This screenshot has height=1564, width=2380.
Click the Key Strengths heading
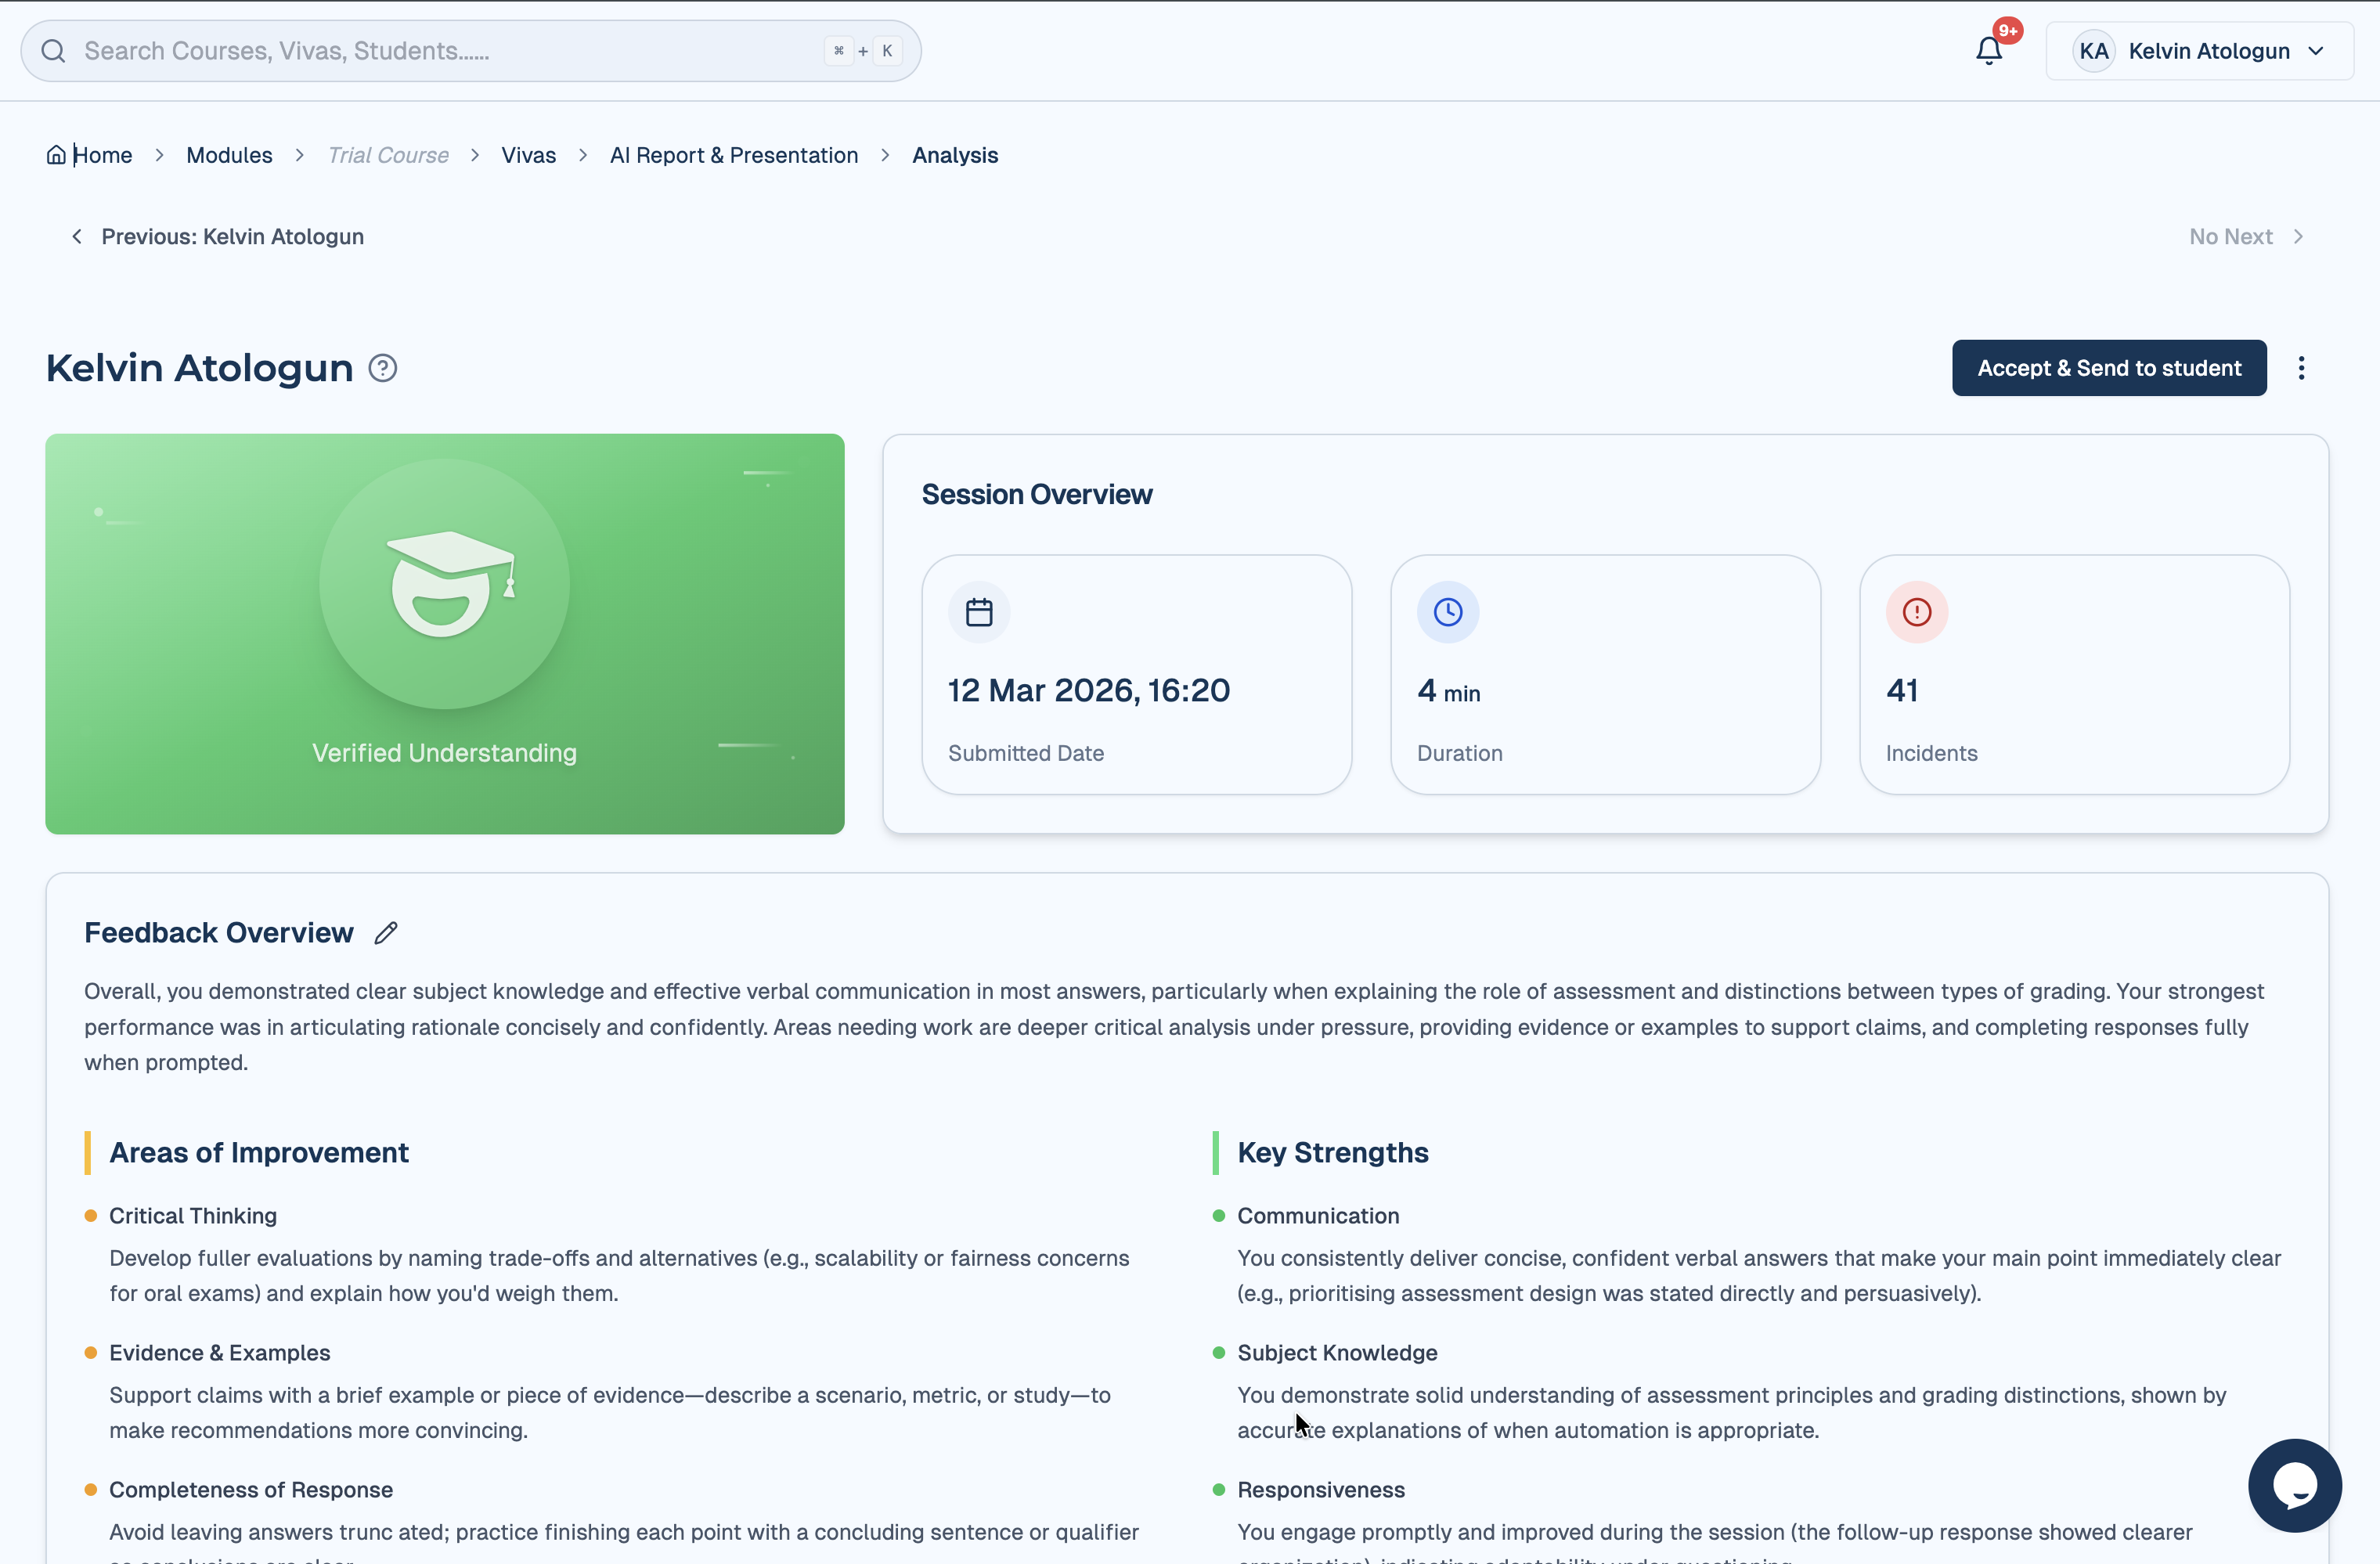tap(1333, 1153)
